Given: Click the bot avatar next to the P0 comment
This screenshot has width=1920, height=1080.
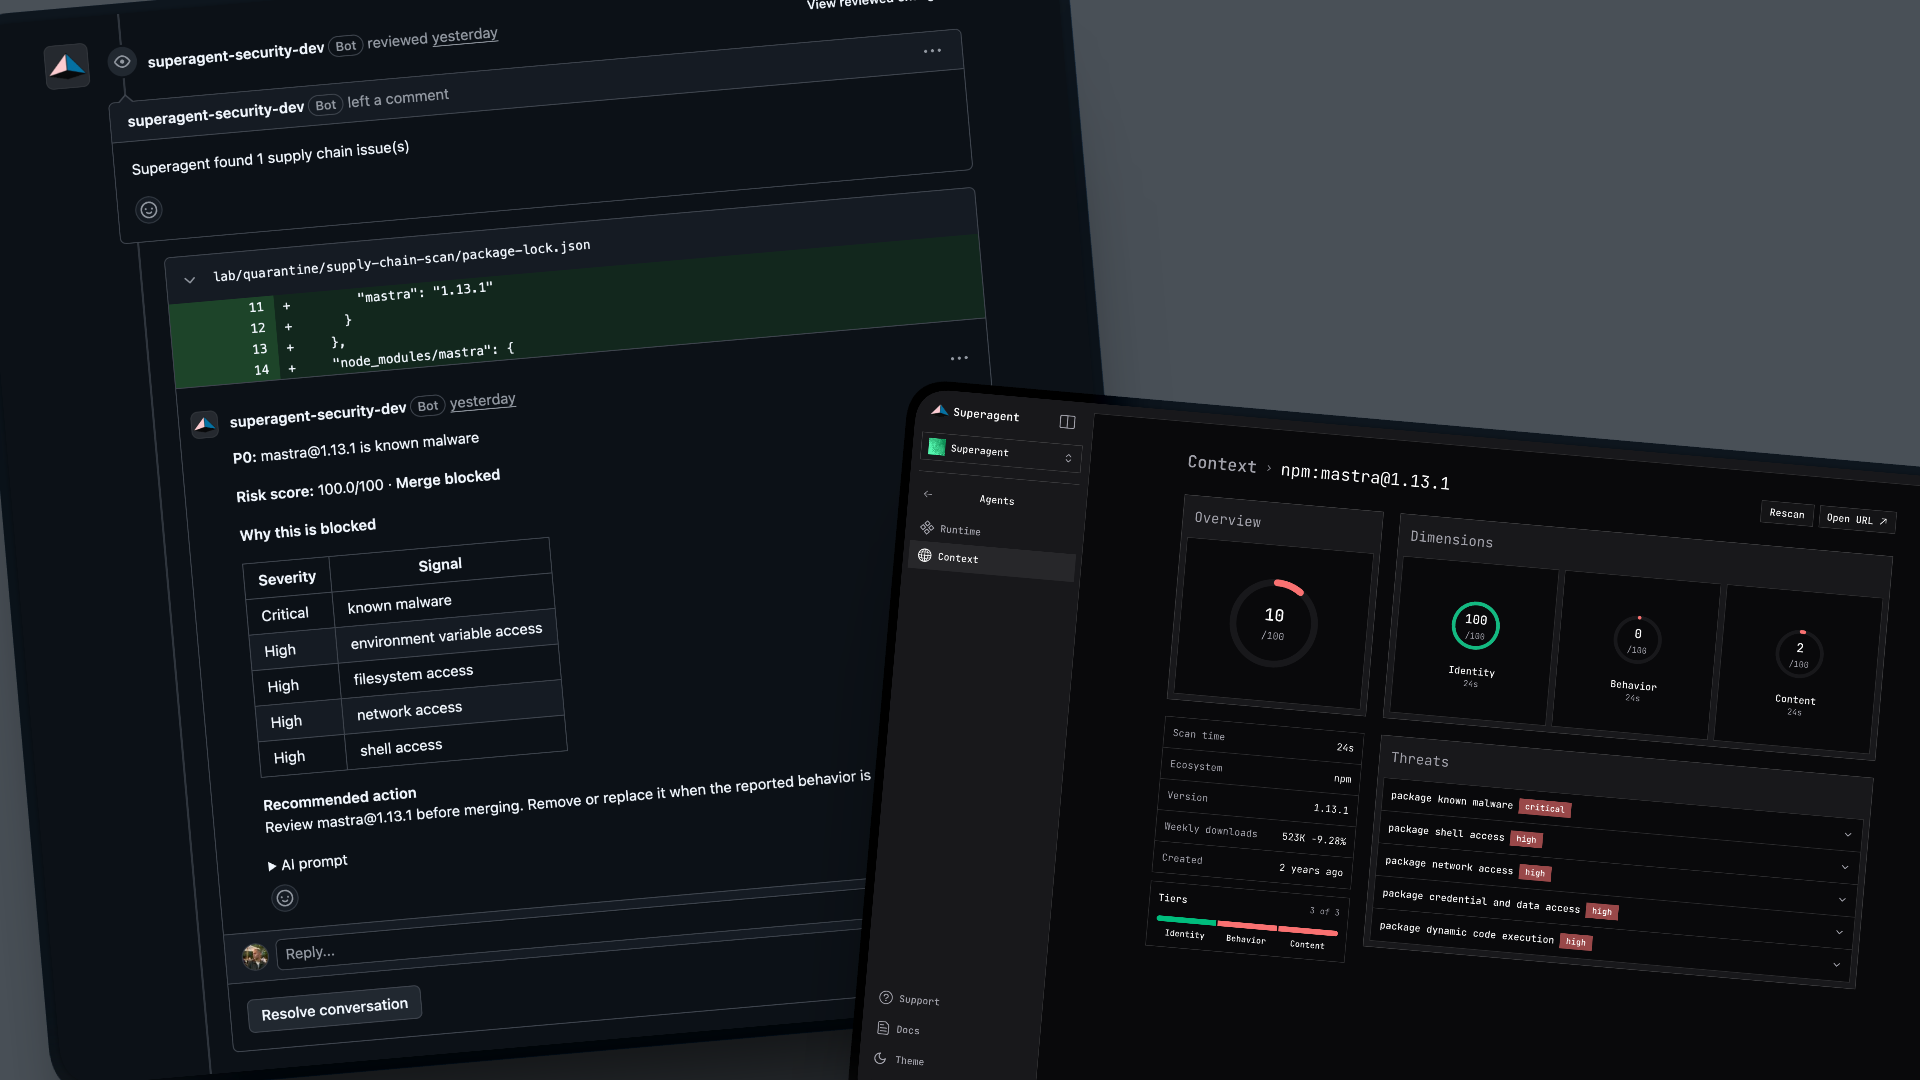Looking at the screenshot, I should click(204, 425).
